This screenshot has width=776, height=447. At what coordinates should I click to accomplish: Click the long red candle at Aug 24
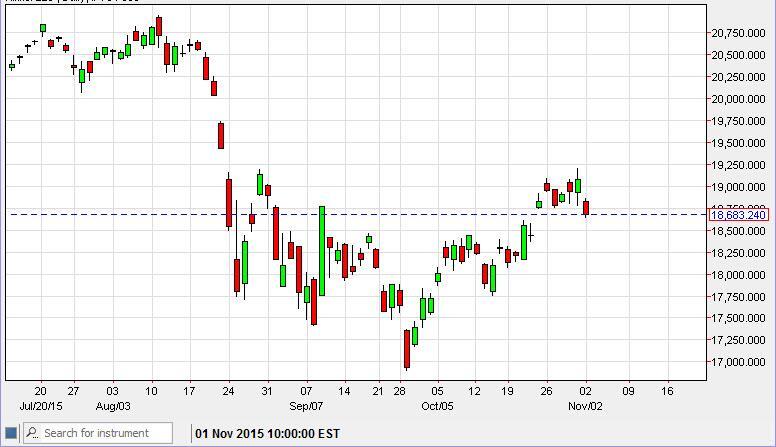229,203
